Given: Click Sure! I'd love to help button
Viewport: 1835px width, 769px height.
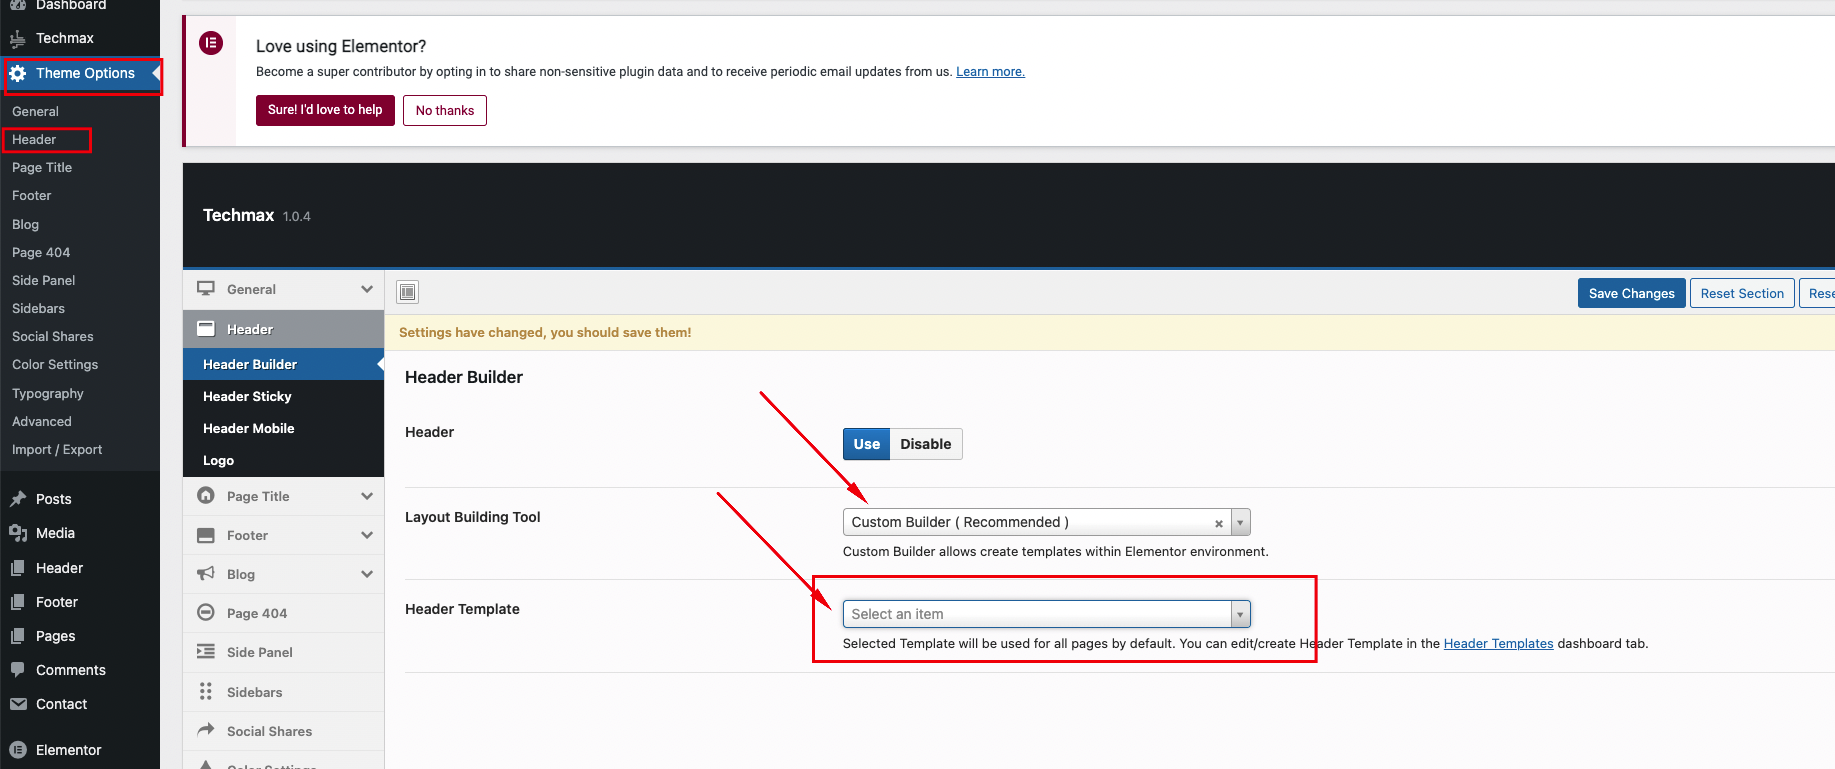Looking at the screenshot, I should pos(325,110).
